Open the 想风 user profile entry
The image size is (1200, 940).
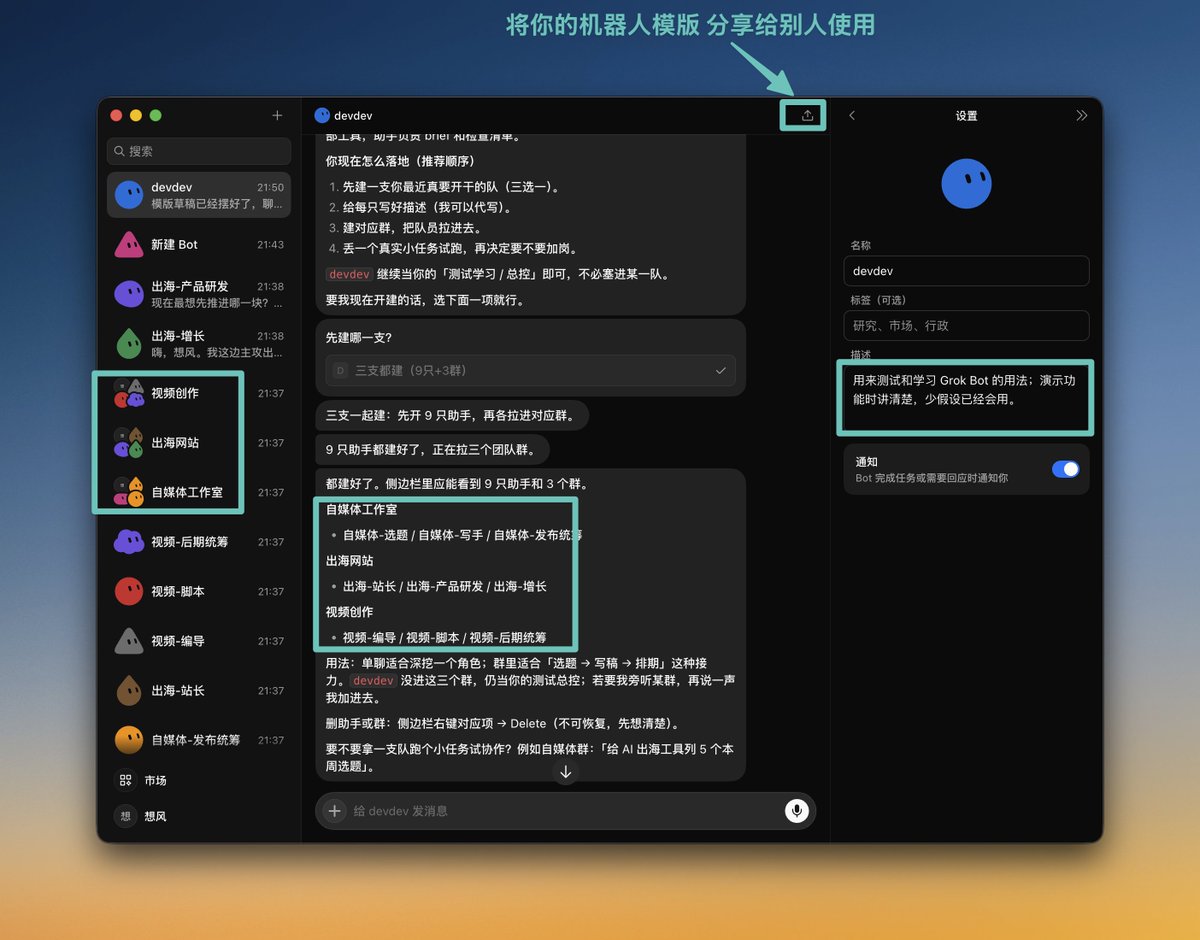click(x=199, y=816)
